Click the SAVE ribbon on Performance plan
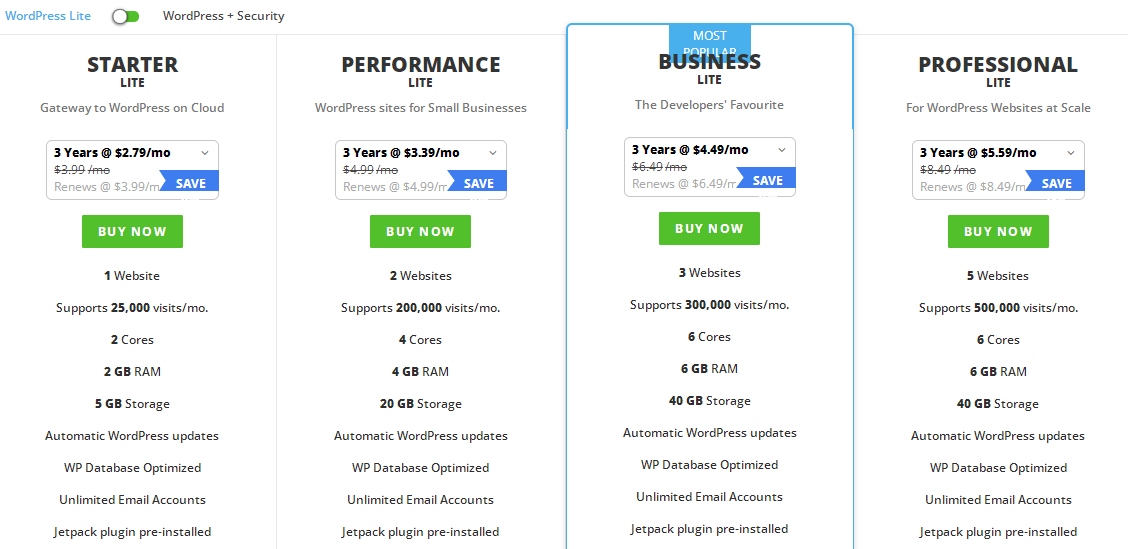The width and height of the screenshot is (1128, 549). coord(479,183)
